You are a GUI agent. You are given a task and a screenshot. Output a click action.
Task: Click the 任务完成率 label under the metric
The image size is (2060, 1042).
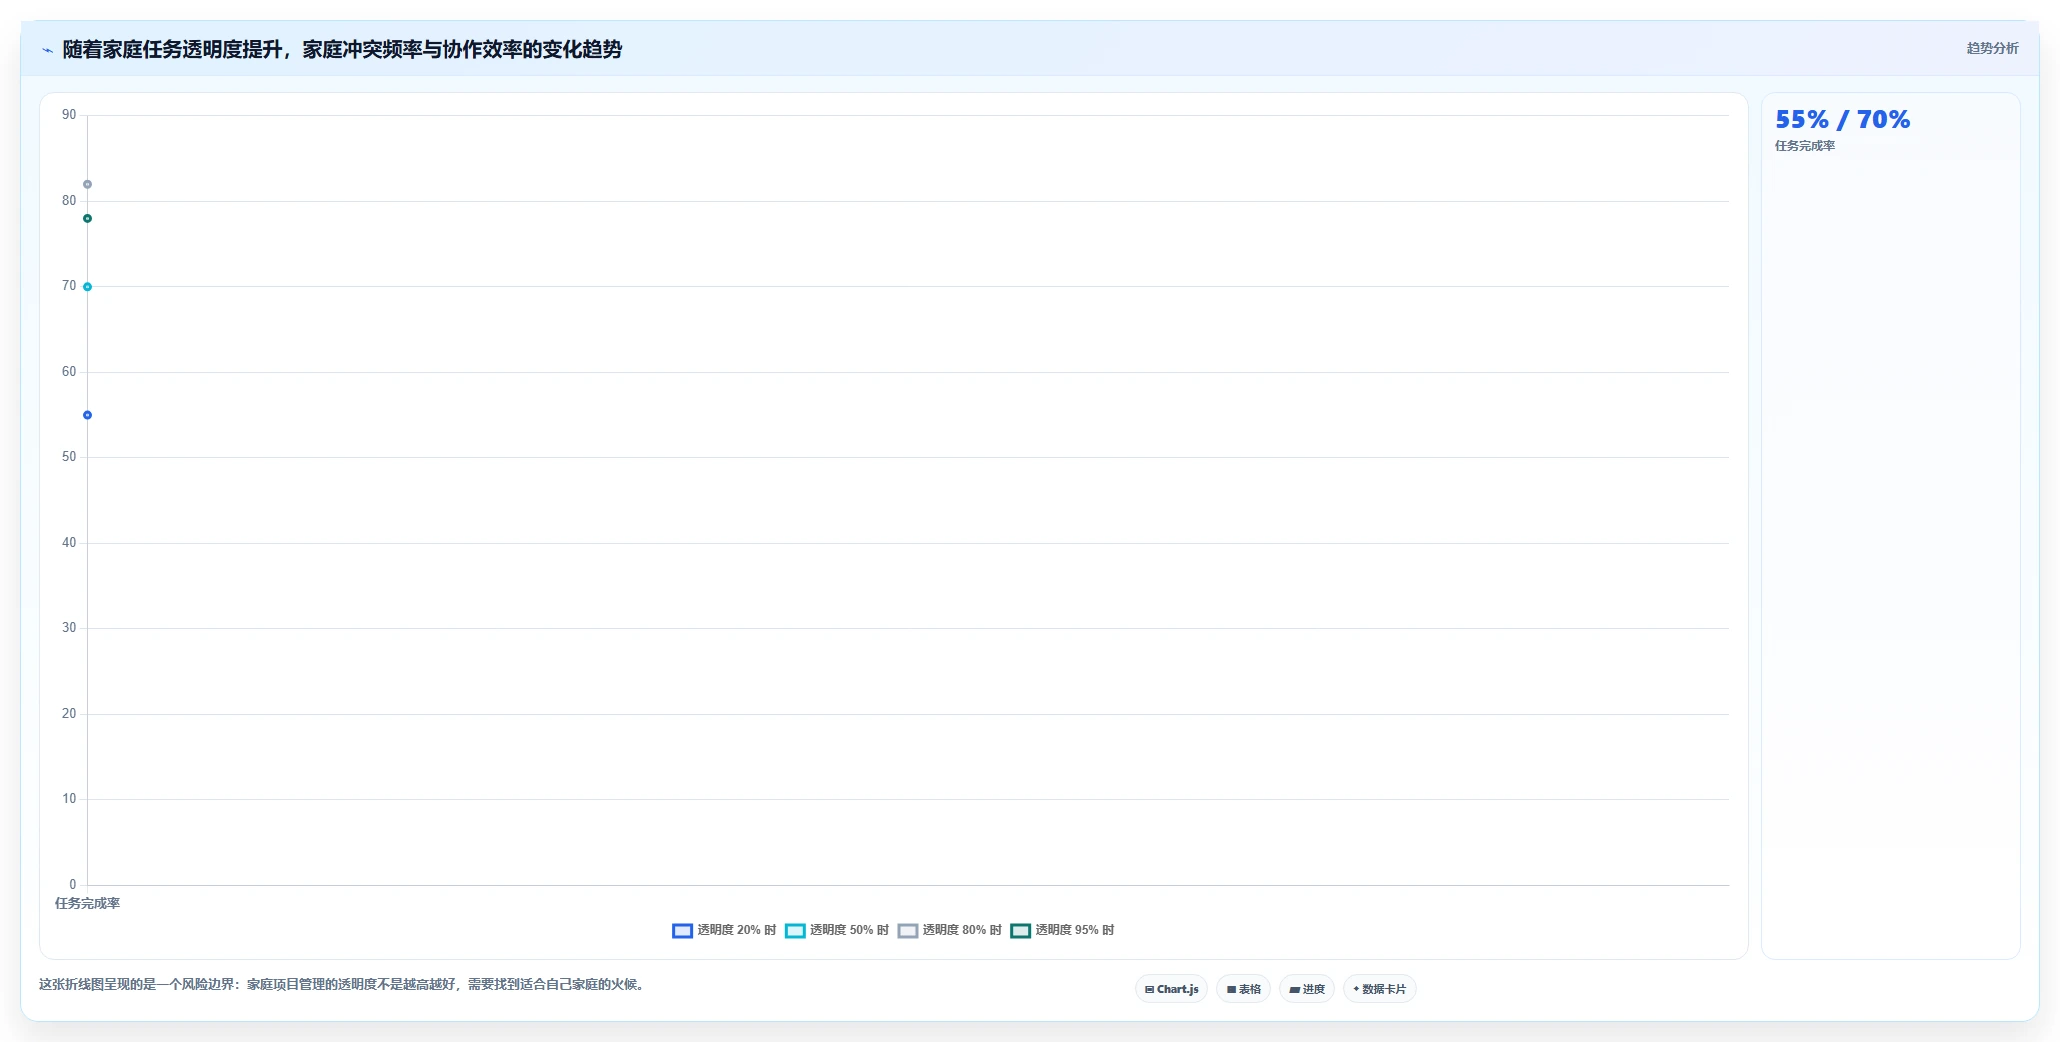point(1805,146)
